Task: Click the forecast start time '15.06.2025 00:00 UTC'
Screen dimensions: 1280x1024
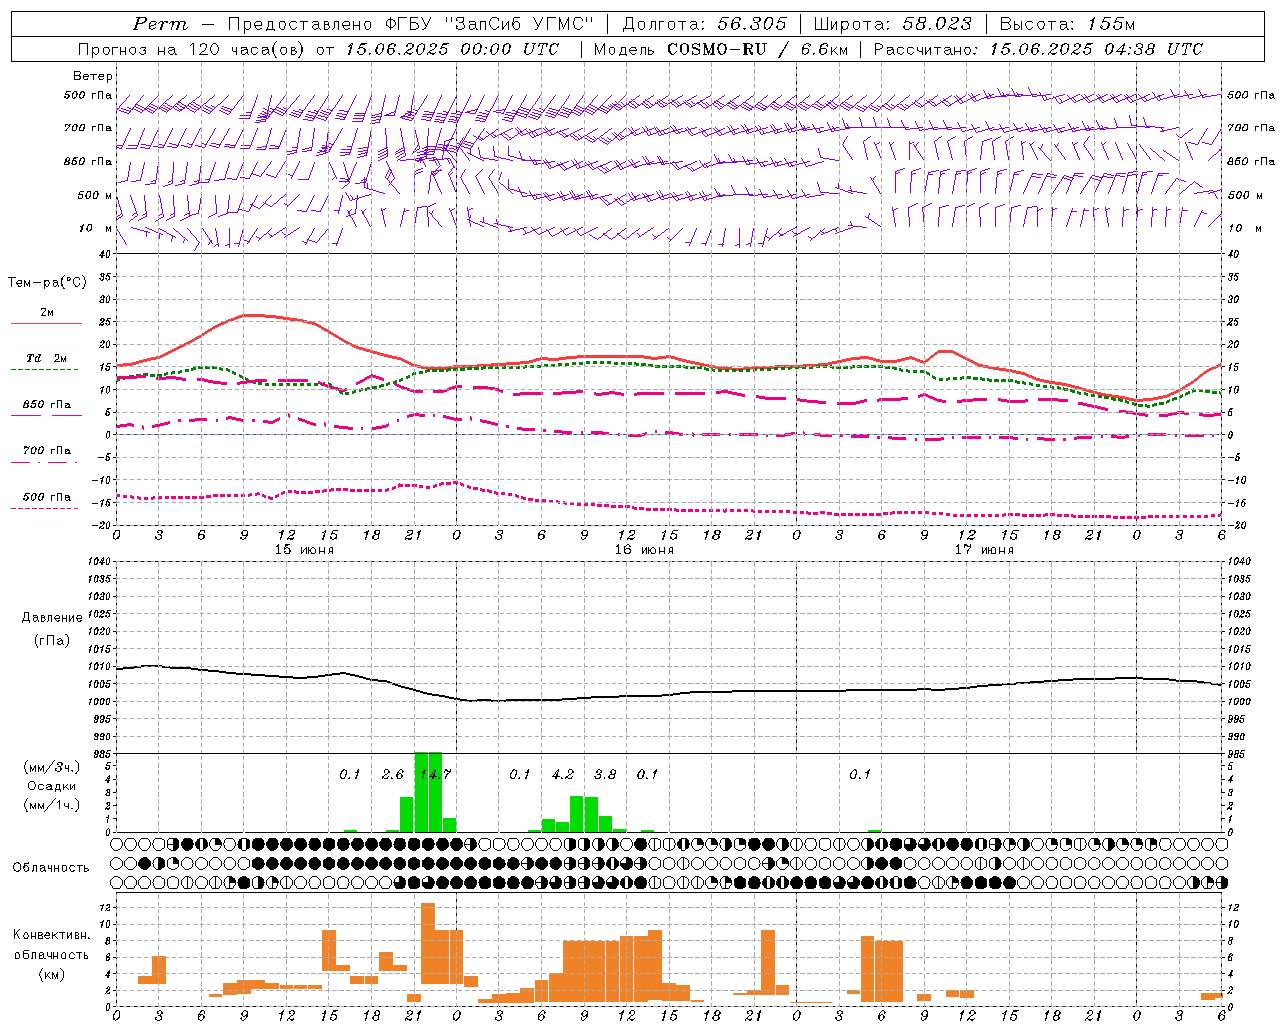Action: 452,49
